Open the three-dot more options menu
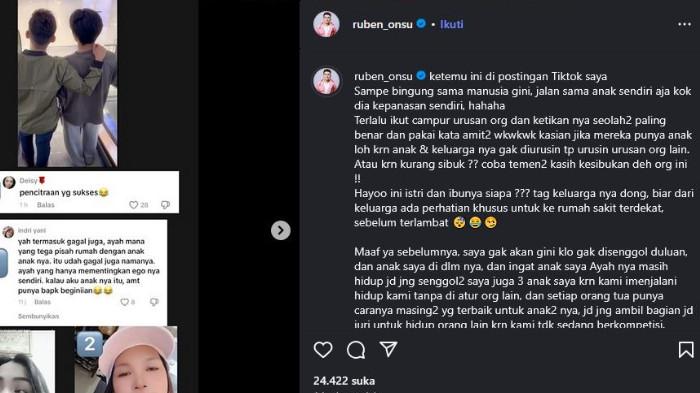 (x=684, y=25)
